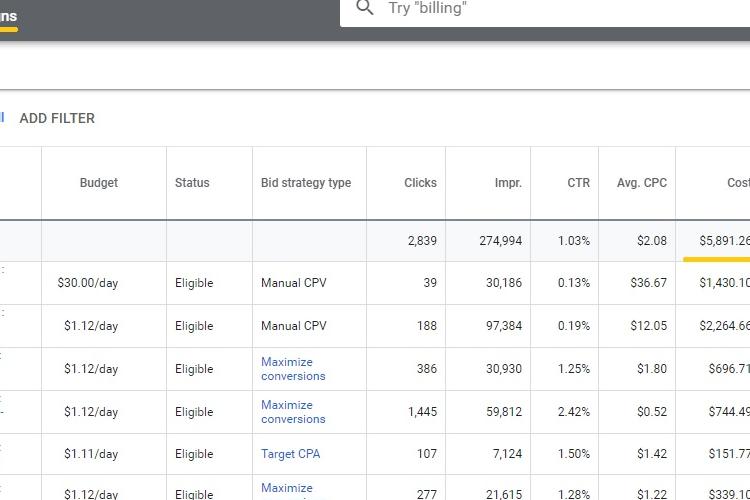Select the $30.00/day budget cell
Viewport: 750px width, 500px height.
click(x=88, y=283)
